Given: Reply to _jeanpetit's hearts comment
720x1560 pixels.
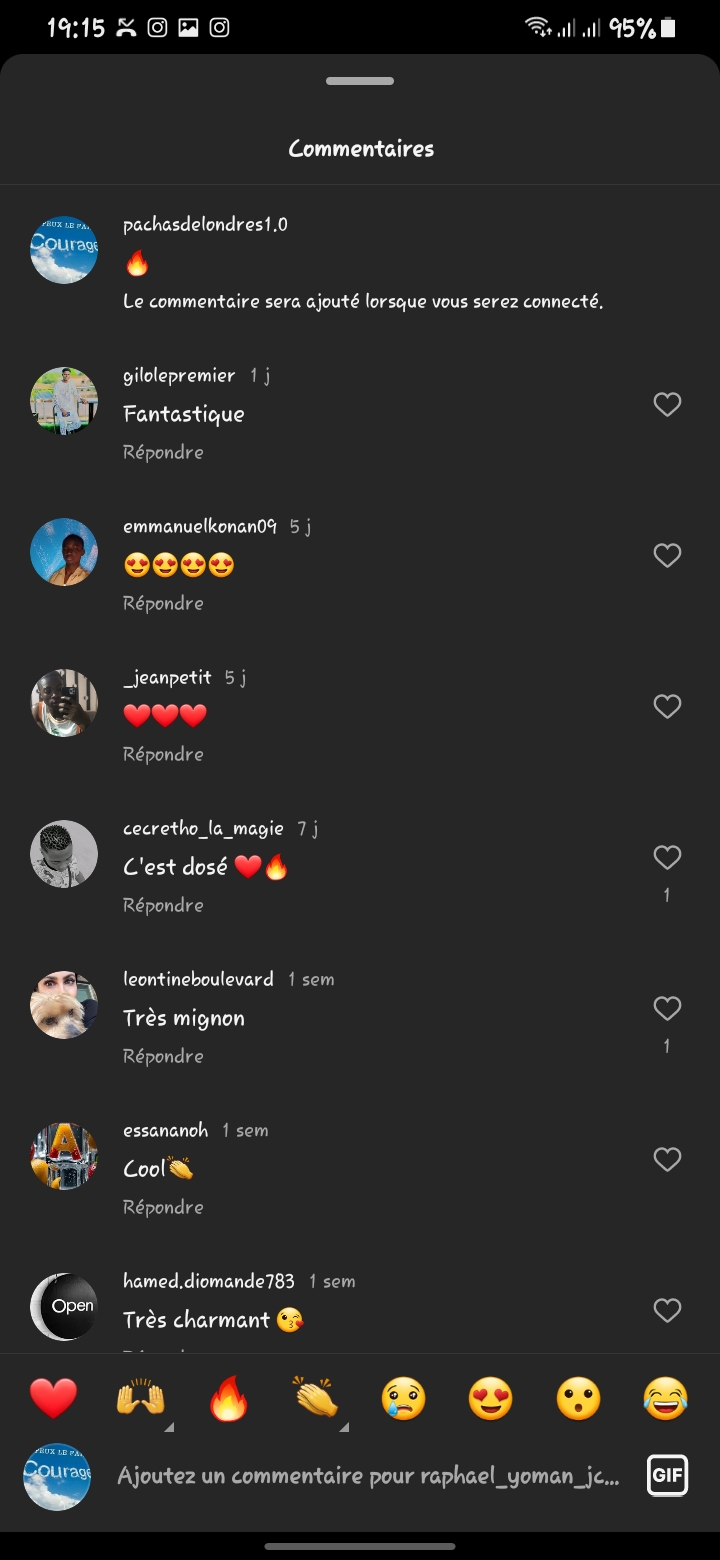Looking at the screenshot, I should point(163,754).
